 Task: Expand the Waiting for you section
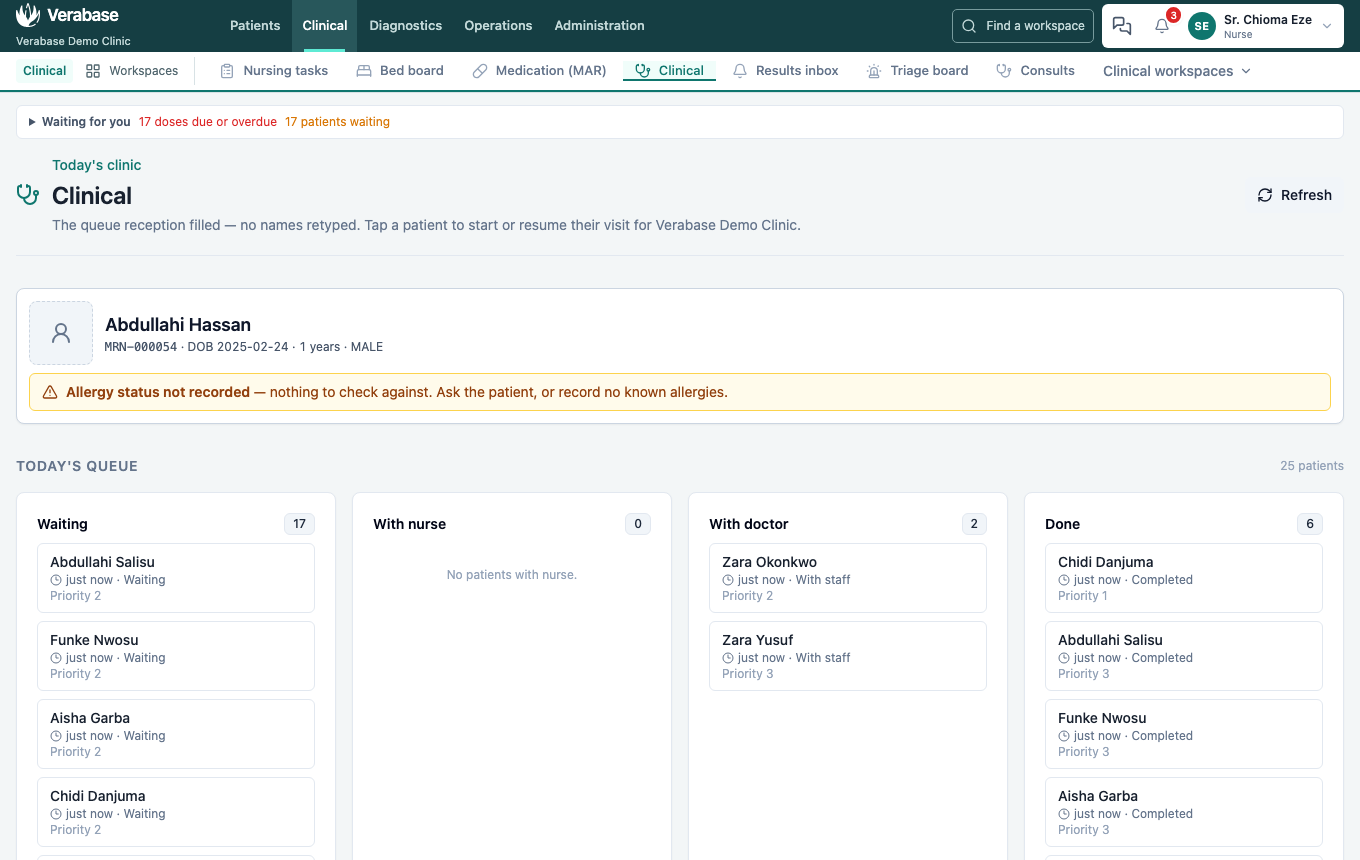80,122
